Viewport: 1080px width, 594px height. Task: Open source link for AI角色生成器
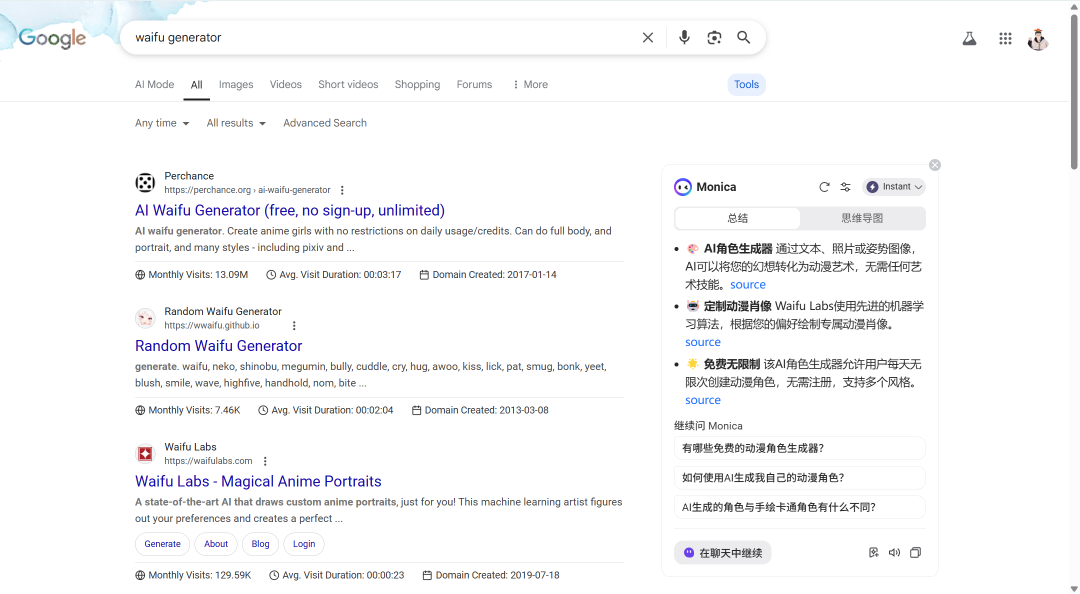pyautogui.click(x=748, y=285)
